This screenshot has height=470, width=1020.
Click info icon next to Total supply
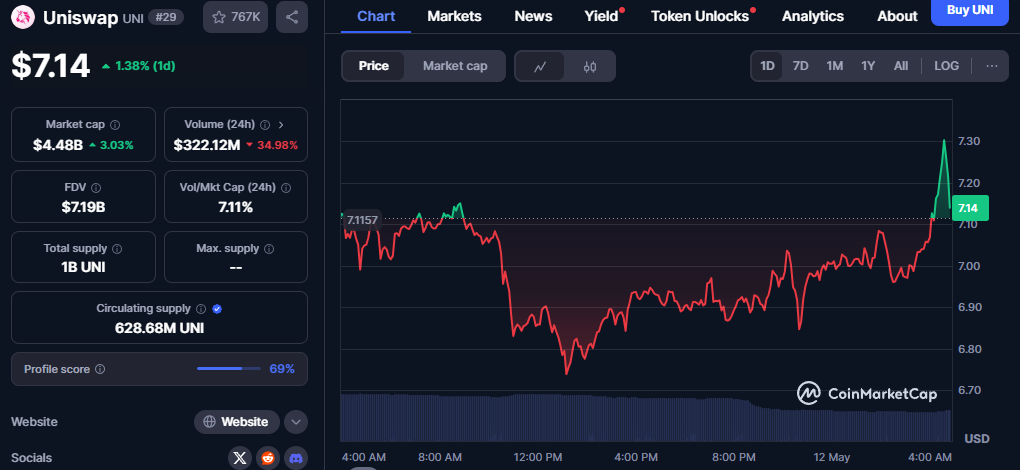point(117,249)
